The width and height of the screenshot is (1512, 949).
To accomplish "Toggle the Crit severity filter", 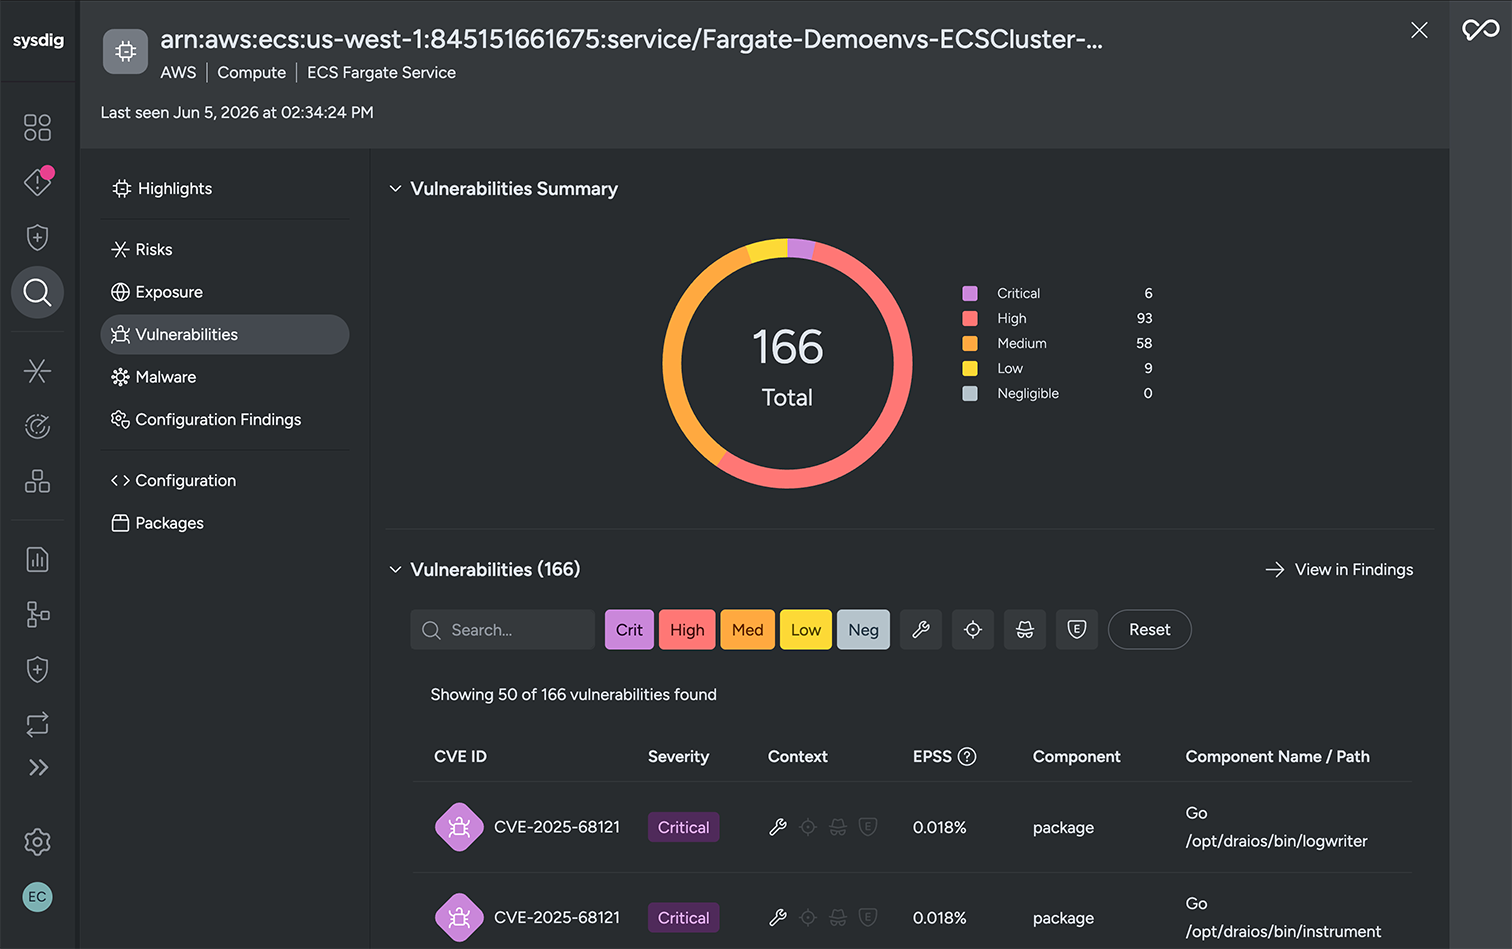I will pos(629,630).
